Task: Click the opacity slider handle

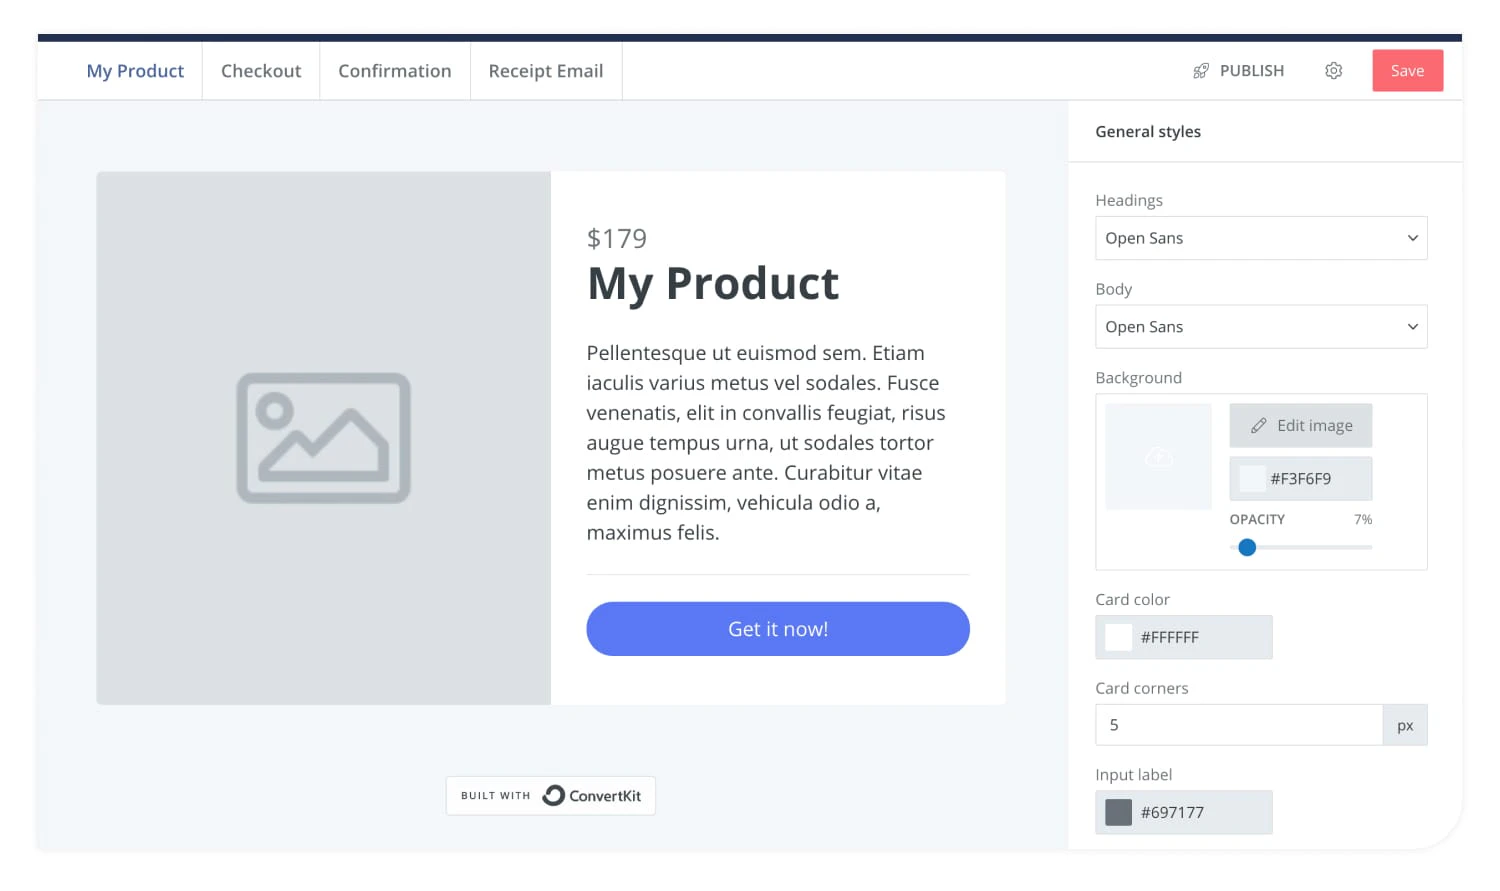Action: [x=1247, y=547]
